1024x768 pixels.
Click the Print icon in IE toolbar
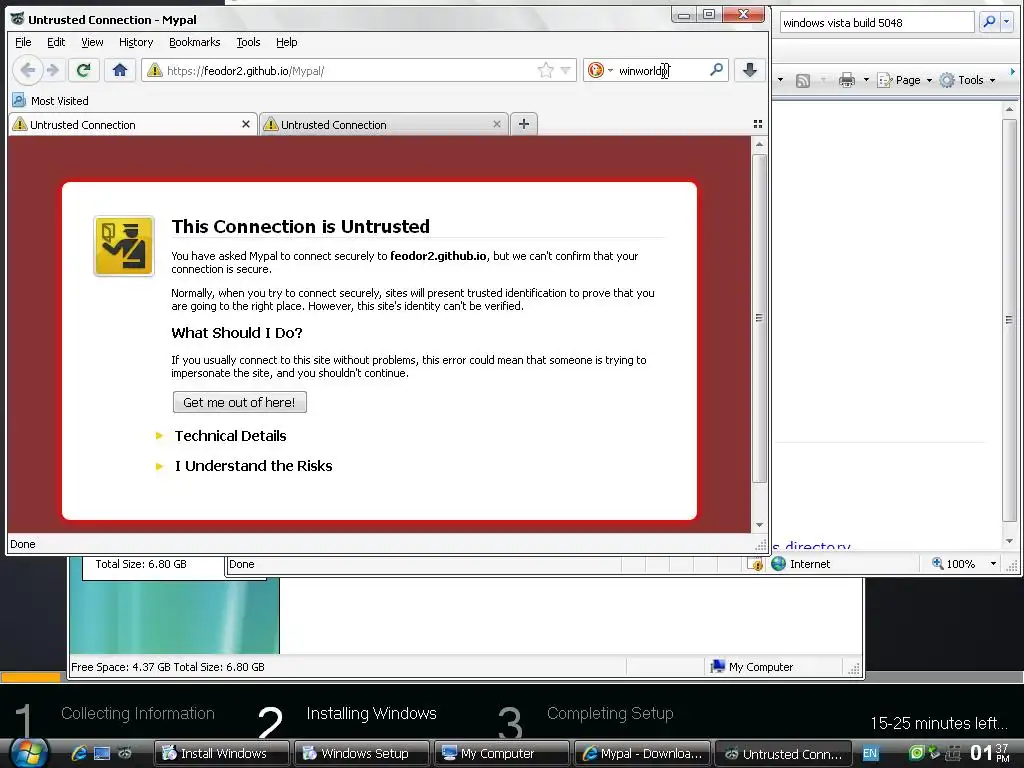(x=846, y=80)
